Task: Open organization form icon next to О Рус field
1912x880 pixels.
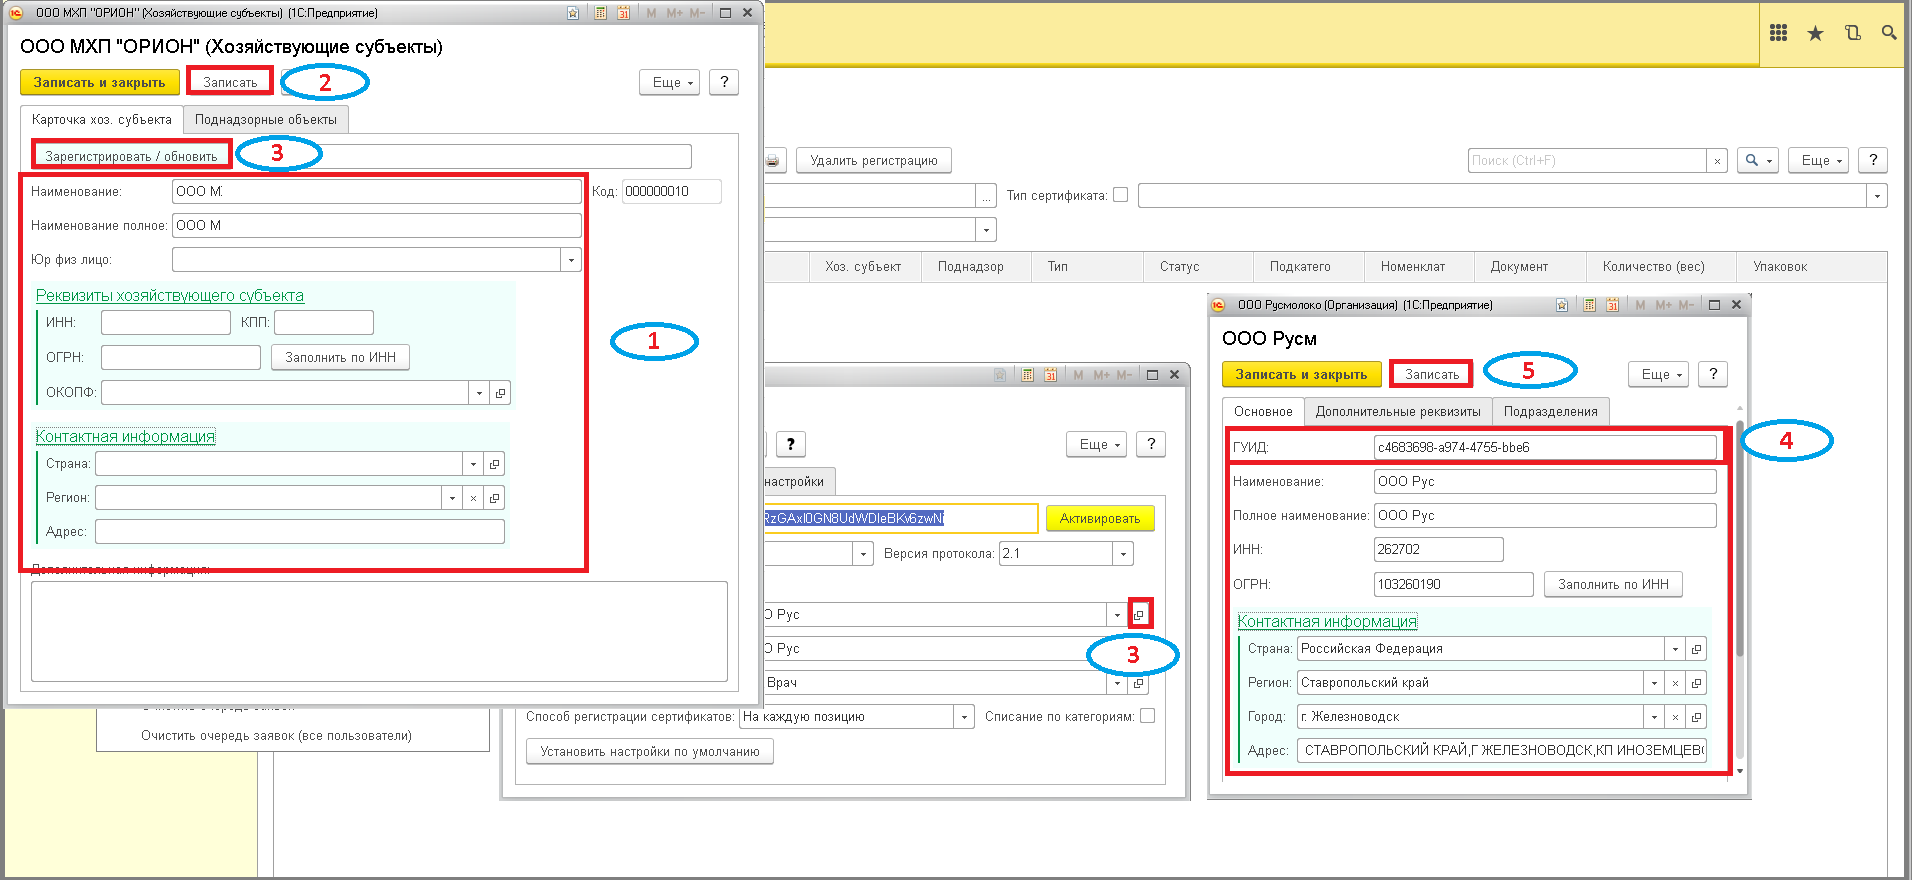Action: 1139,615
